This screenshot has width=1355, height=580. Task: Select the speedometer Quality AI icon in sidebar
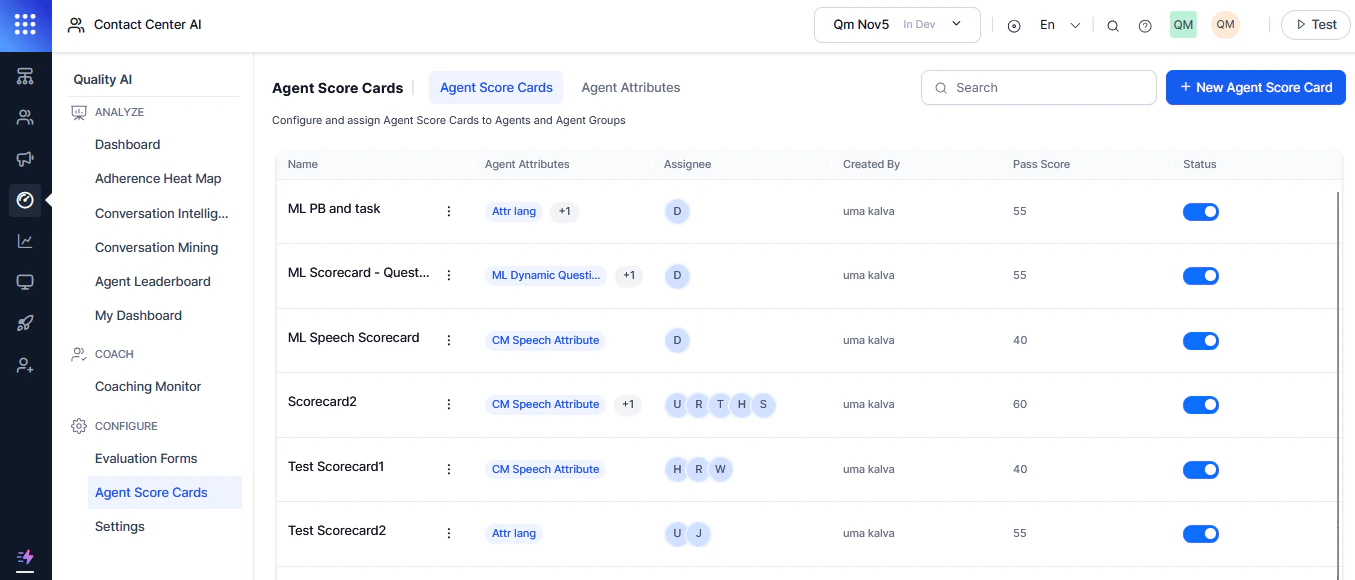click(x=25, y=200)
